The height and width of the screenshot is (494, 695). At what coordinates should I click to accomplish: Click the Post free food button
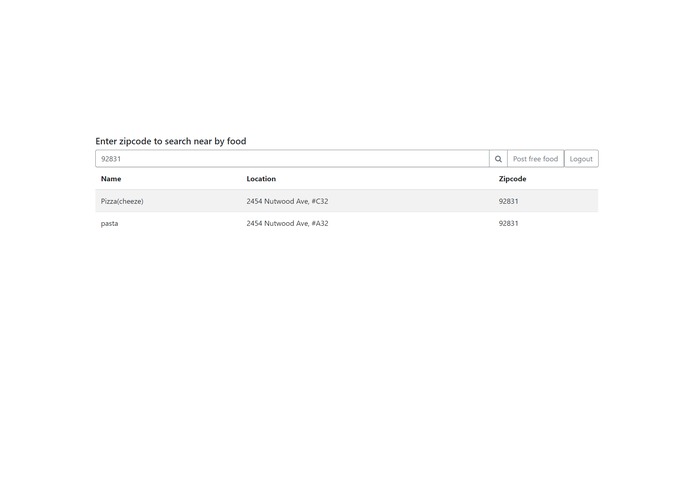pyautogui.click(x=535, y=159)
